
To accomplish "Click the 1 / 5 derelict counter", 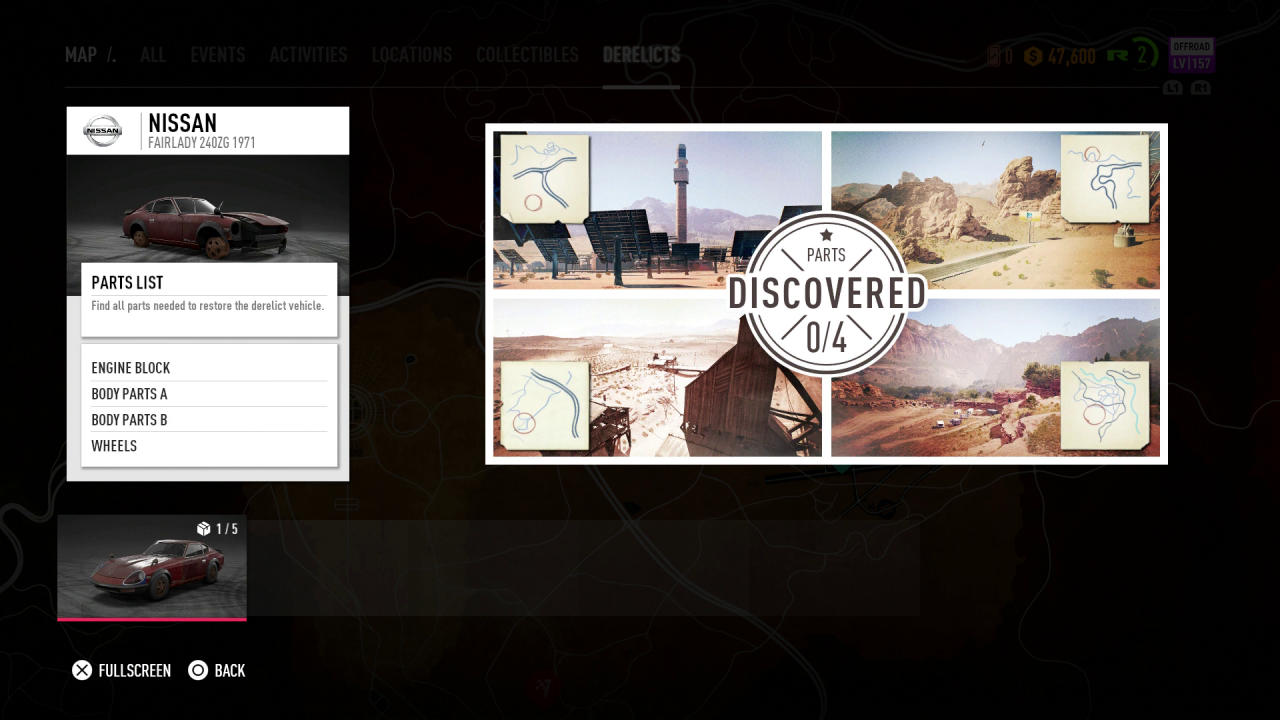I will coord(227,529).
